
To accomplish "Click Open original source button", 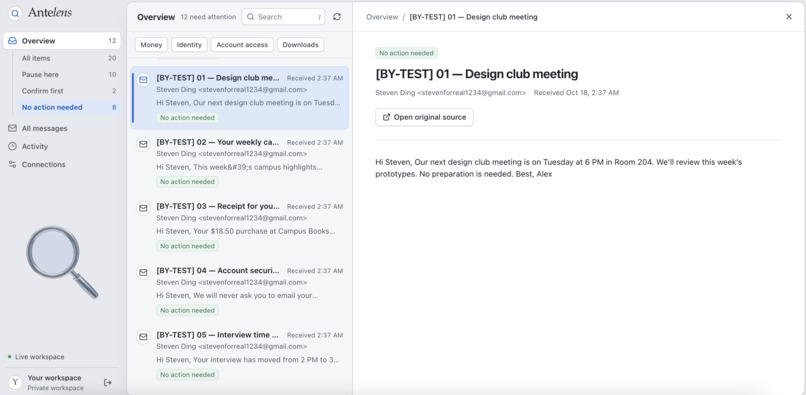I will point(424,117).
